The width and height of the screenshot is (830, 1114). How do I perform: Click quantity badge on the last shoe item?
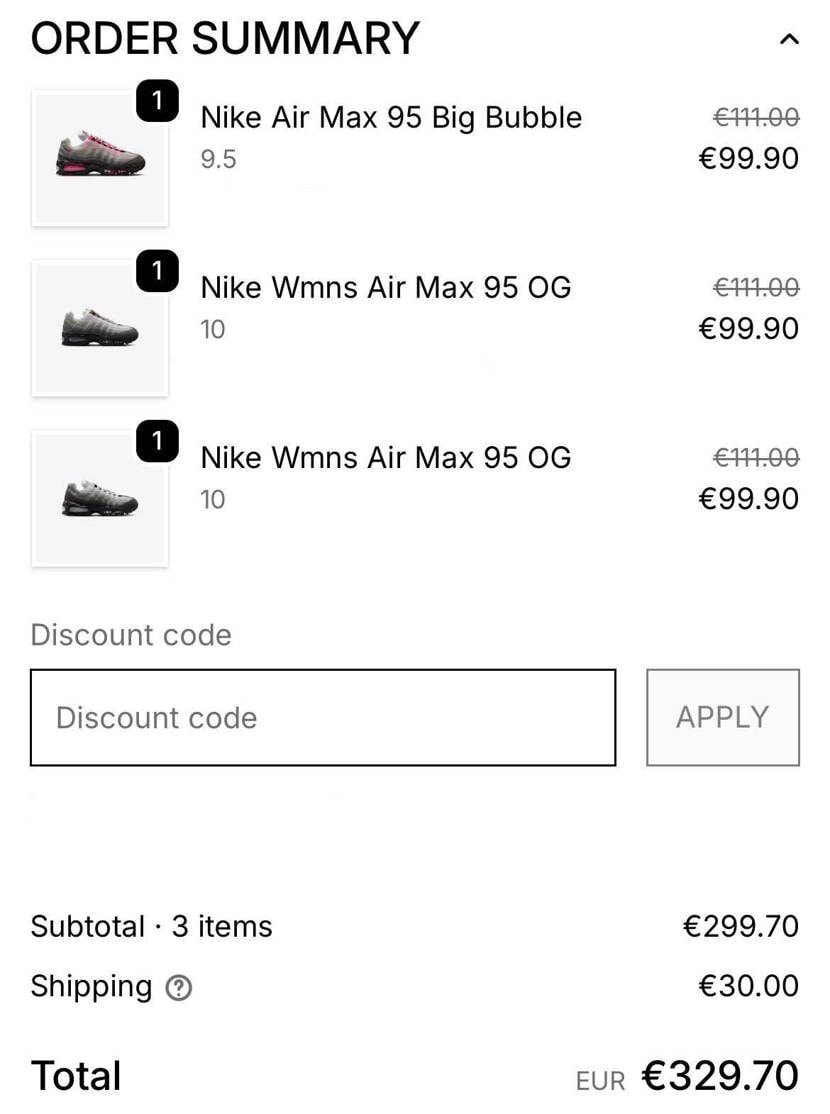point(157,442)
